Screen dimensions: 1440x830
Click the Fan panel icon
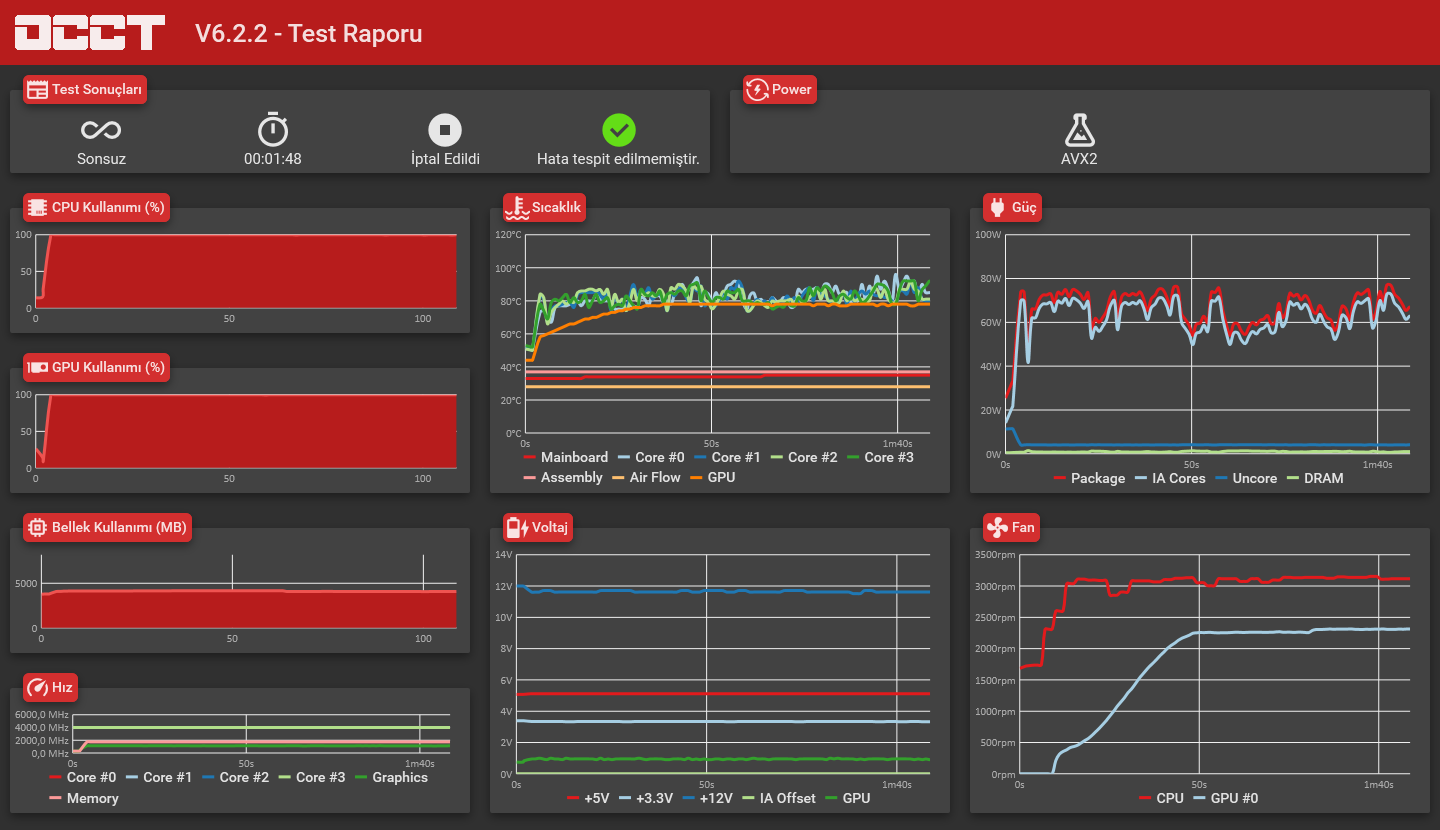[996, 527]
